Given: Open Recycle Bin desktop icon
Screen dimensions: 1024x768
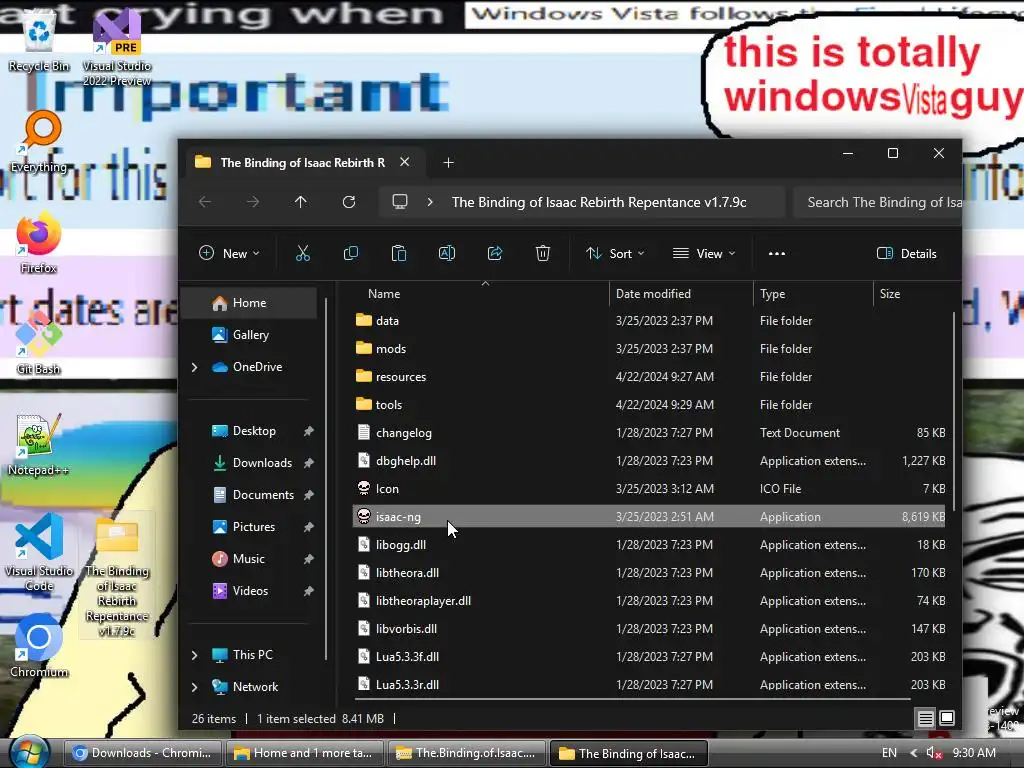Looking at the screenshot, I should point(39,38).
